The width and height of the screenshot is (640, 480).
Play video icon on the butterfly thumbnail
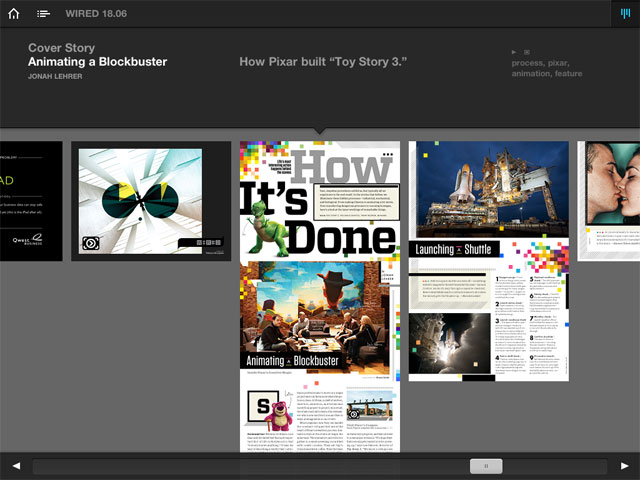click(91, 243)
